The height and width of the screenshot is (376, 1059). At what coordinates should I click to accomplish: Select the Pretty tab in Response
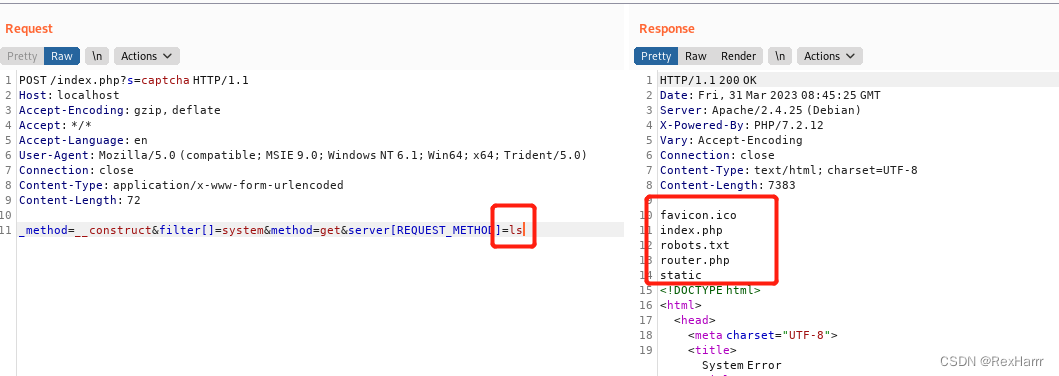[x=656, y=56]
